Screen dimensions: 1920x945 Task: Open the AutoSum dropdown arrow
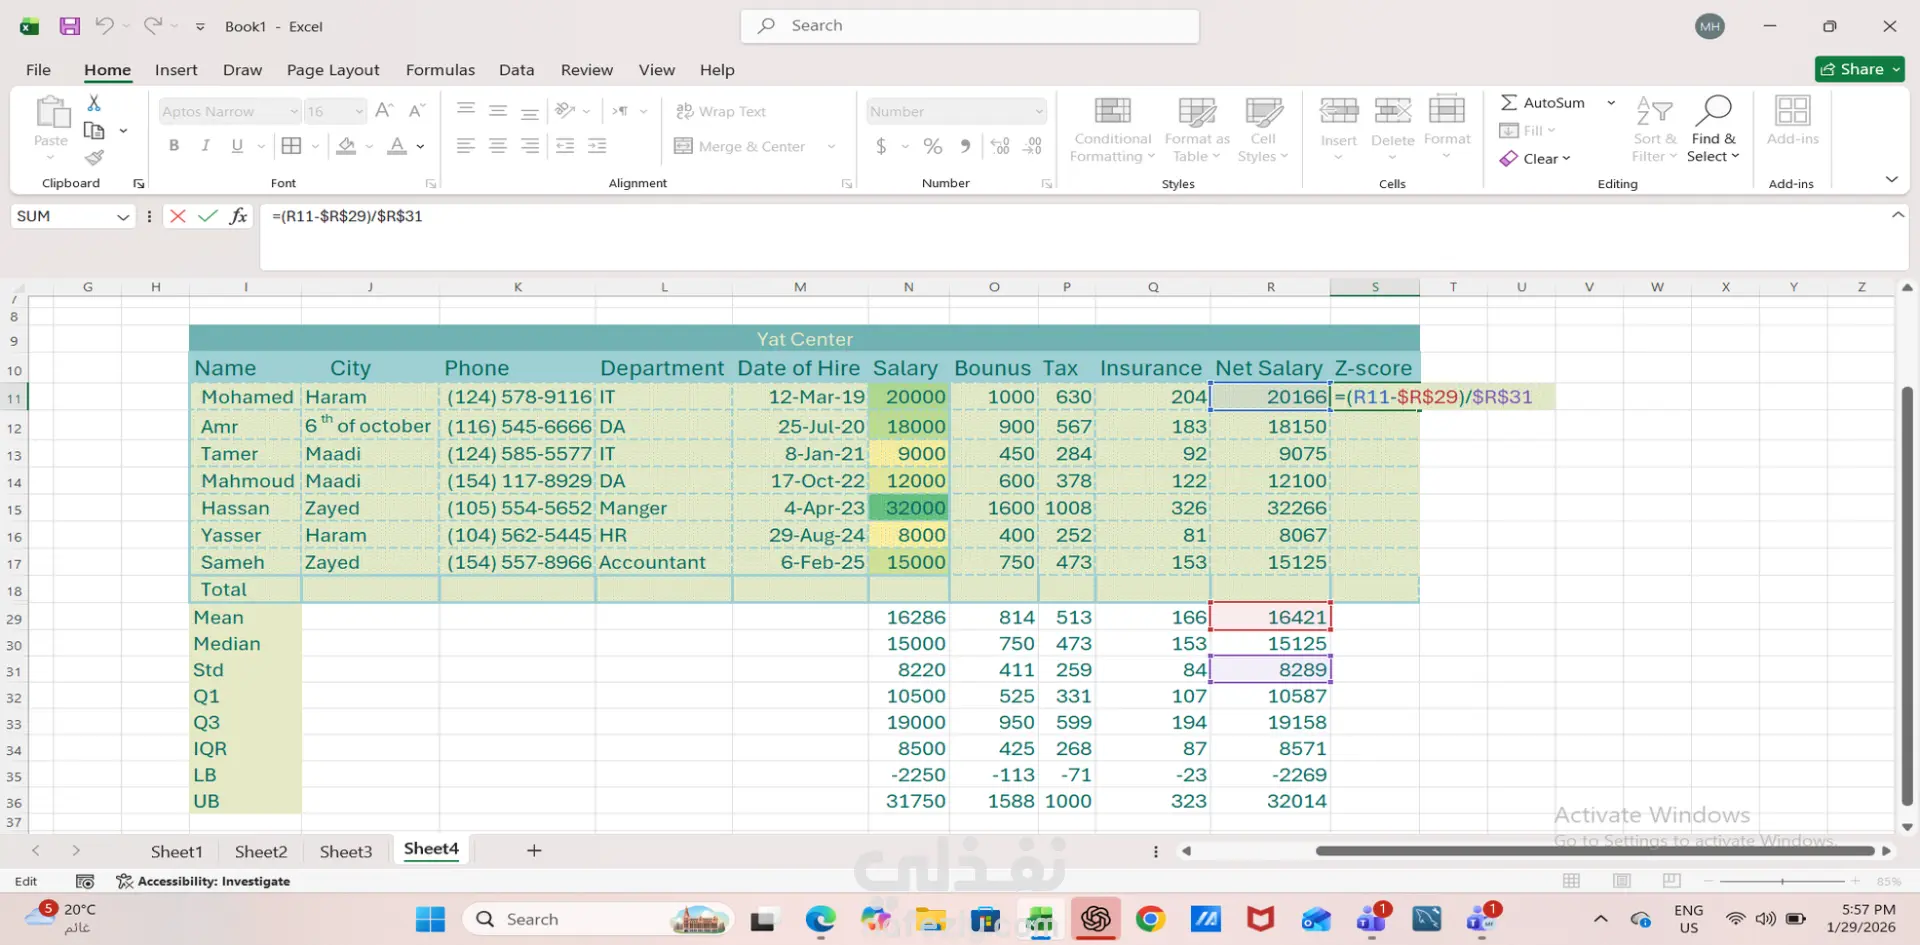click(1611, 103)
